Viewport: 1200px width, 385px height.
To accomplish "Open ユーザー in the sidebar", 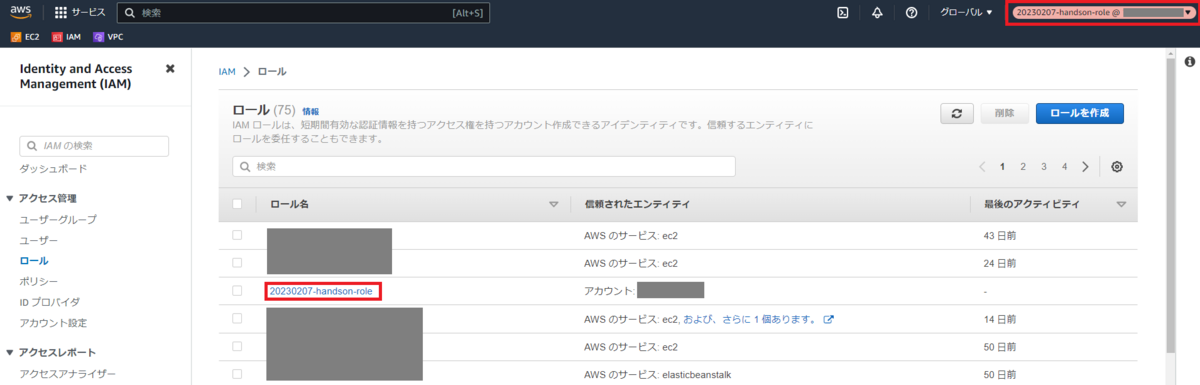I will 39,241.
